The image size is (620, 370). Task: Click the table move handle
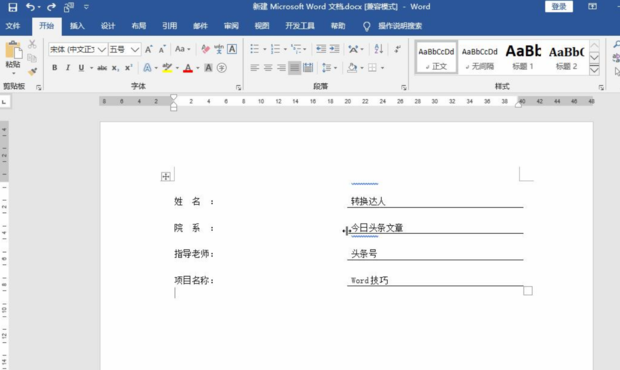coord(166,176)
